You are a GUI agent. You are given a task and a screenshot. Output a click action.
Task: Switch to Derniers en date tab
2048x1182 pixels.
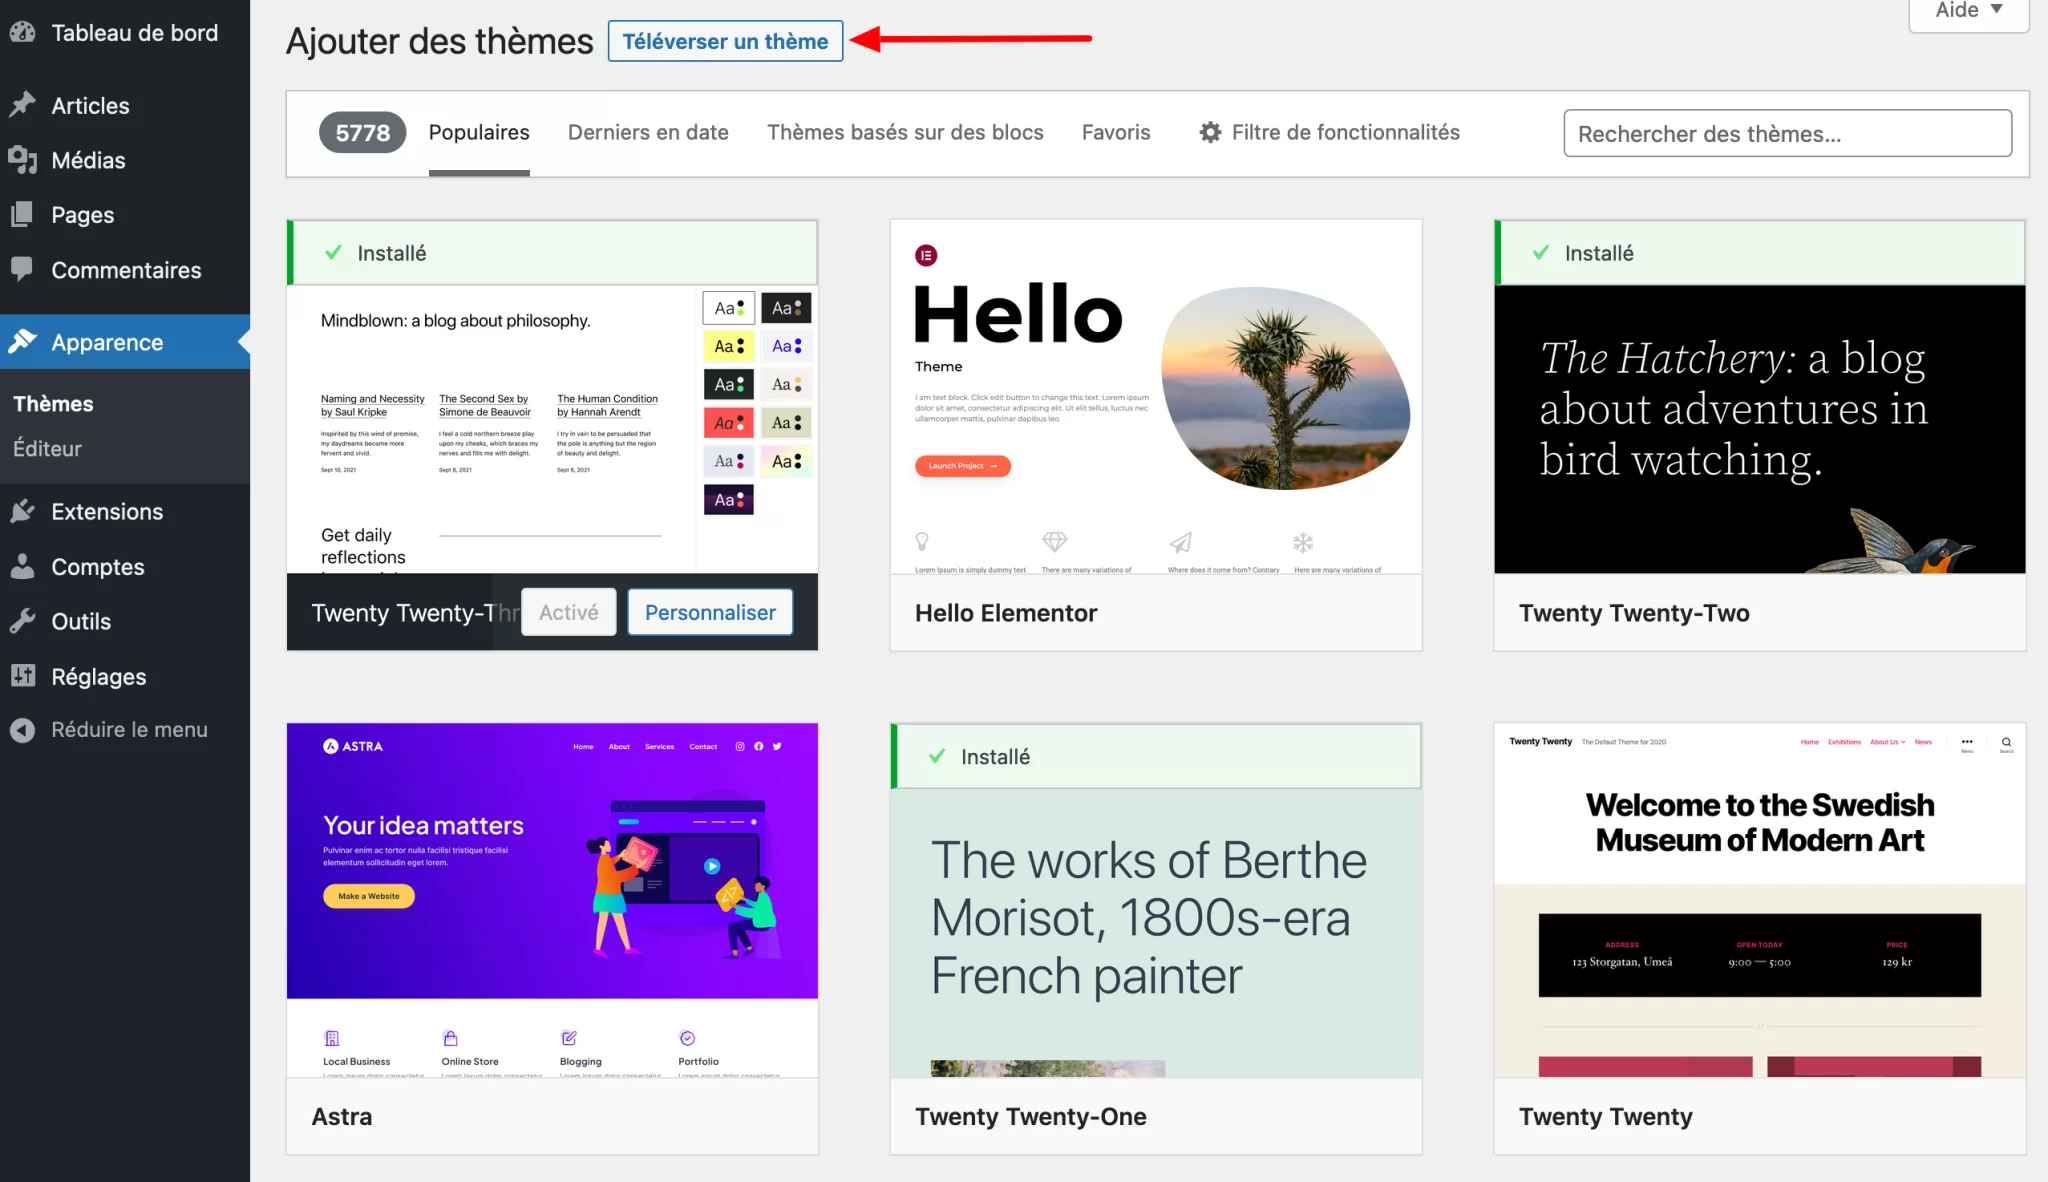click(648, 132)
